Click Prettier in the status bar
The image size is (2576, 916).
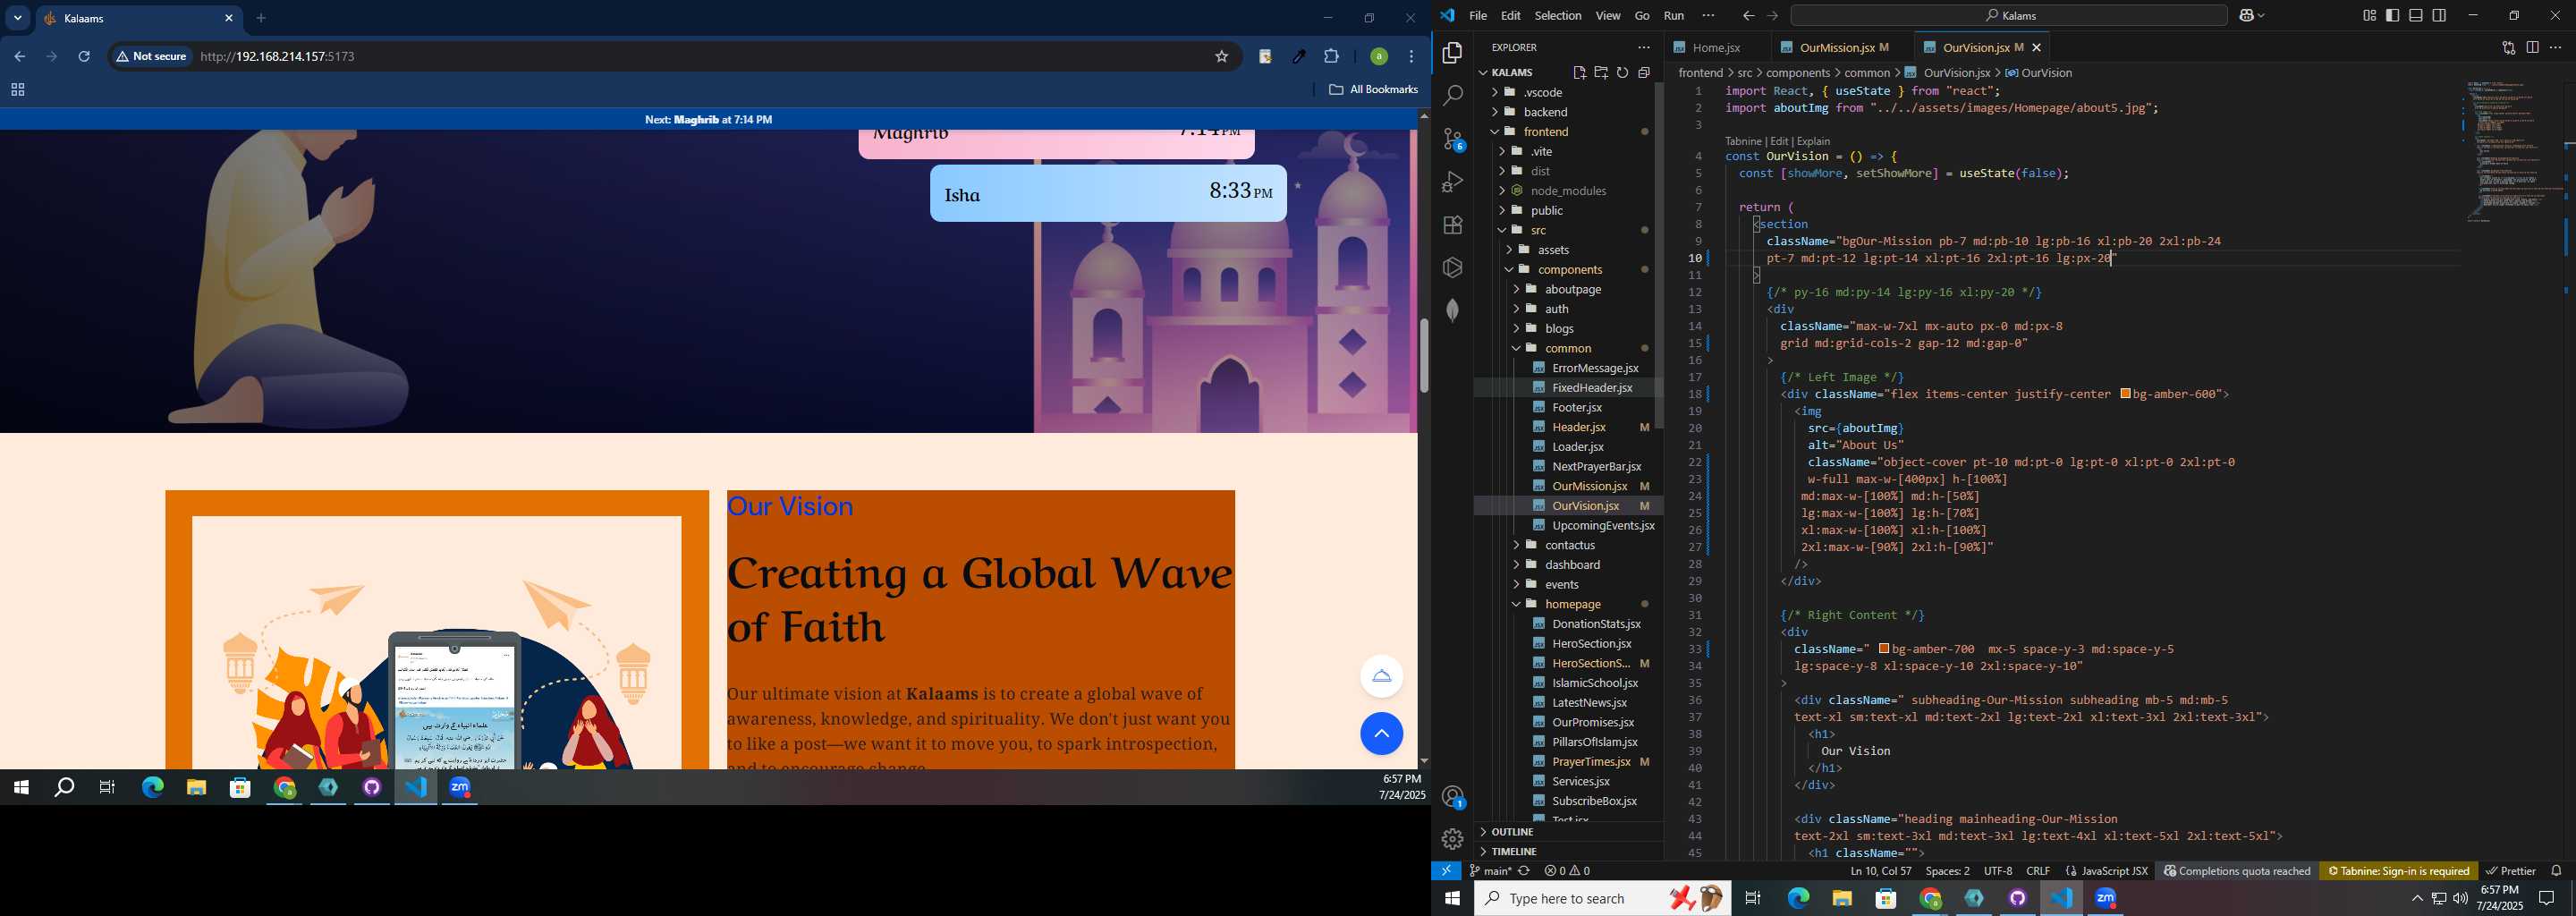(2510, 871)
